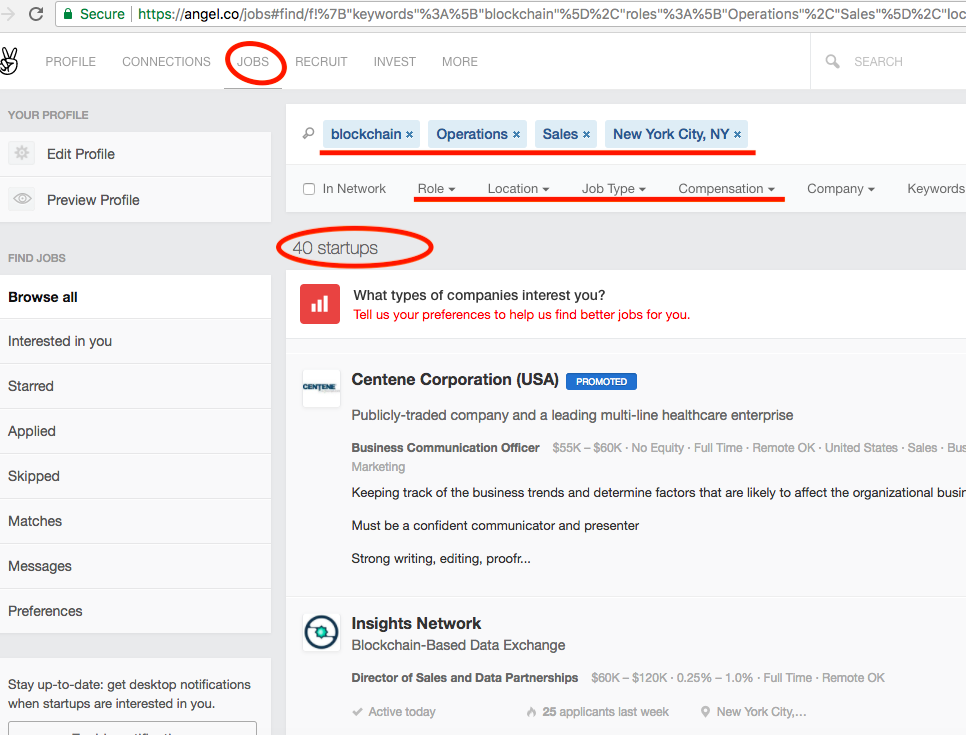Select Preferences sidebar item

(x=136, y=611)
